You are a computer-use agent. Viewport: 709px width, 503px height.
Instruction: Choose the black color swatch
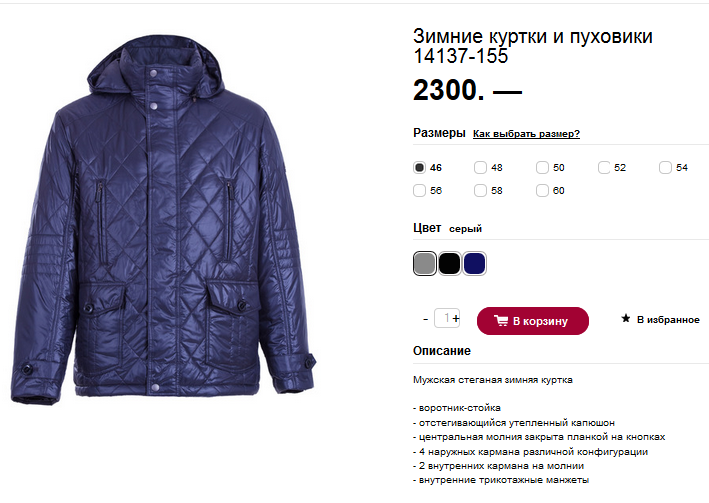pyautogui.click(x=449, y=263)
